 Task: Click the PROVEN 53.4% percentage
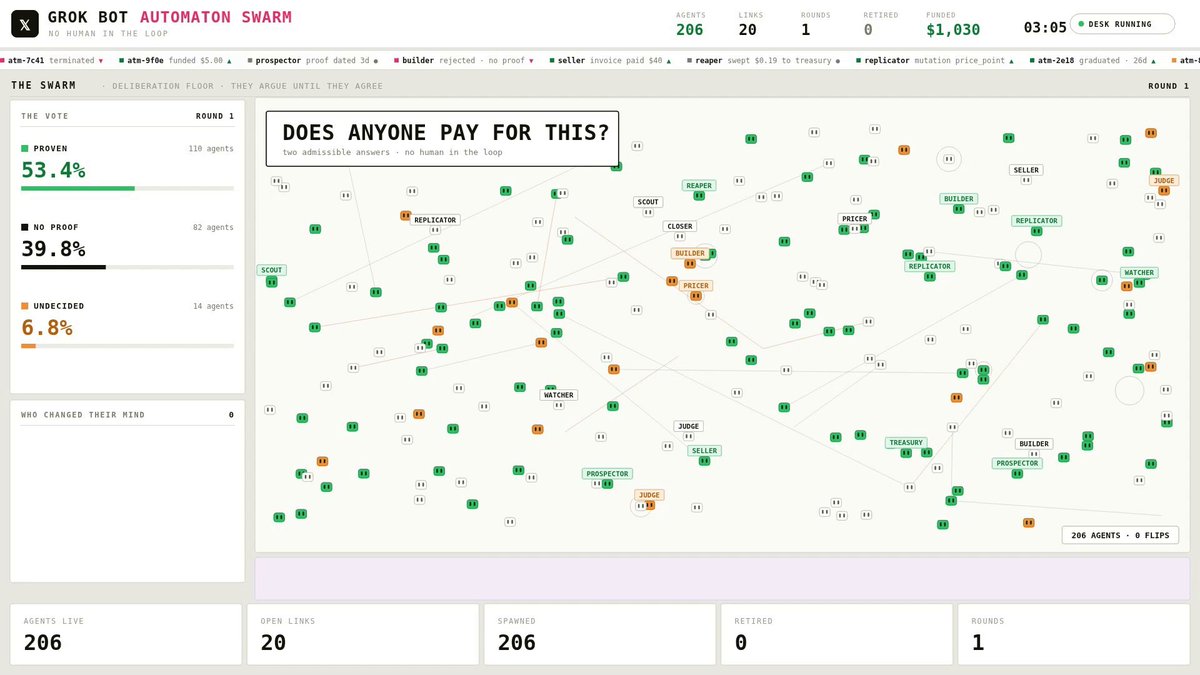(53, 170)
